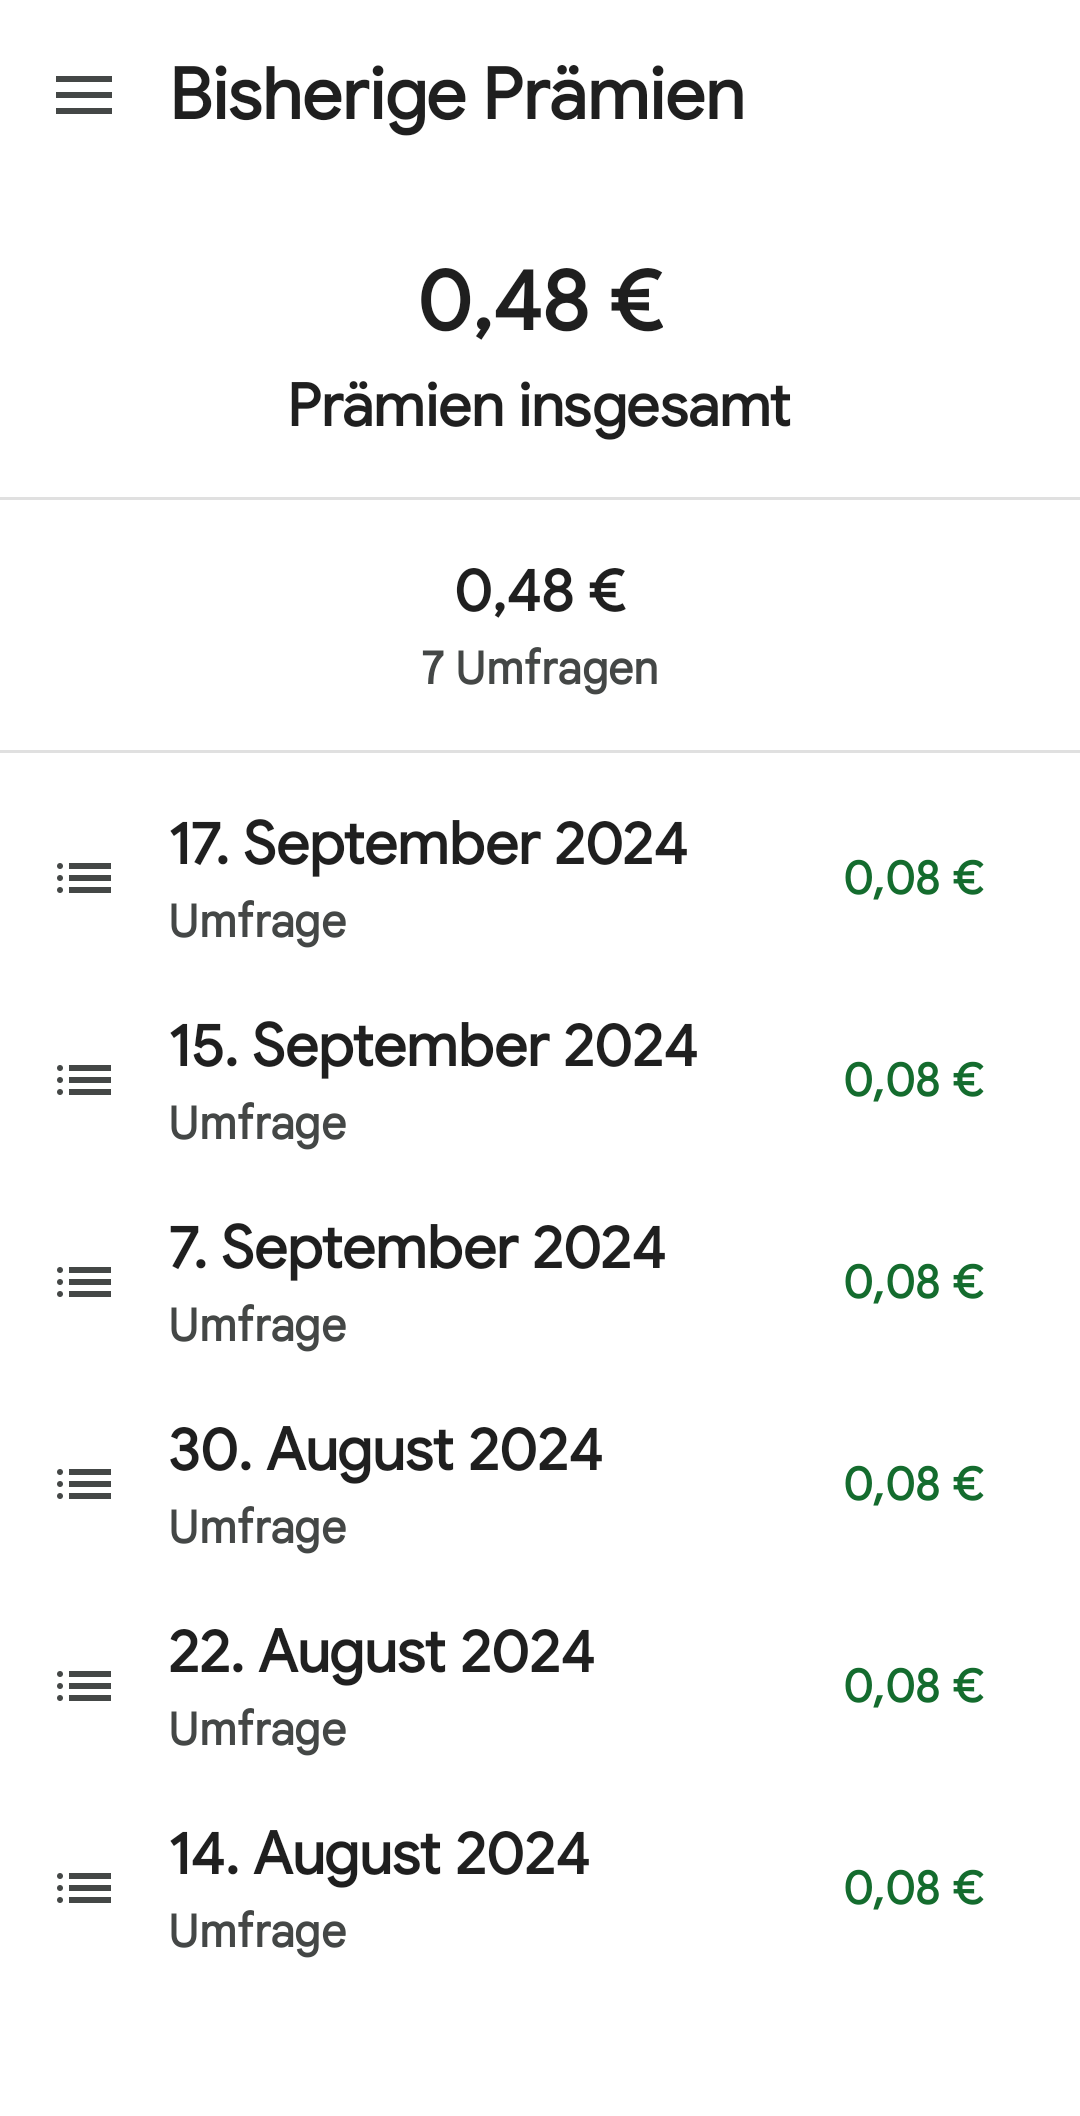Click the 0,08 € amount for 30. August
Viewport: 1080px width, 2116px height.
(914, 1485)
